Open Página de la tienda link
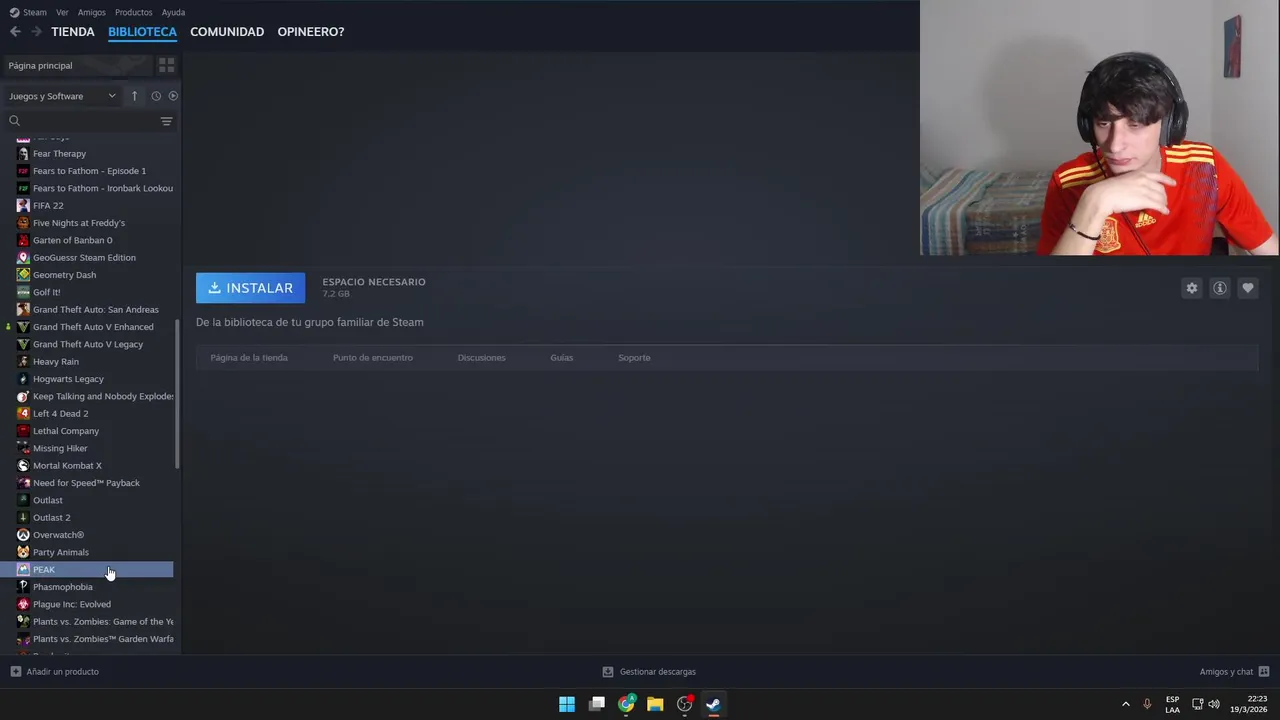Screen dimensions: 1280x720 [x=249, y=358]
